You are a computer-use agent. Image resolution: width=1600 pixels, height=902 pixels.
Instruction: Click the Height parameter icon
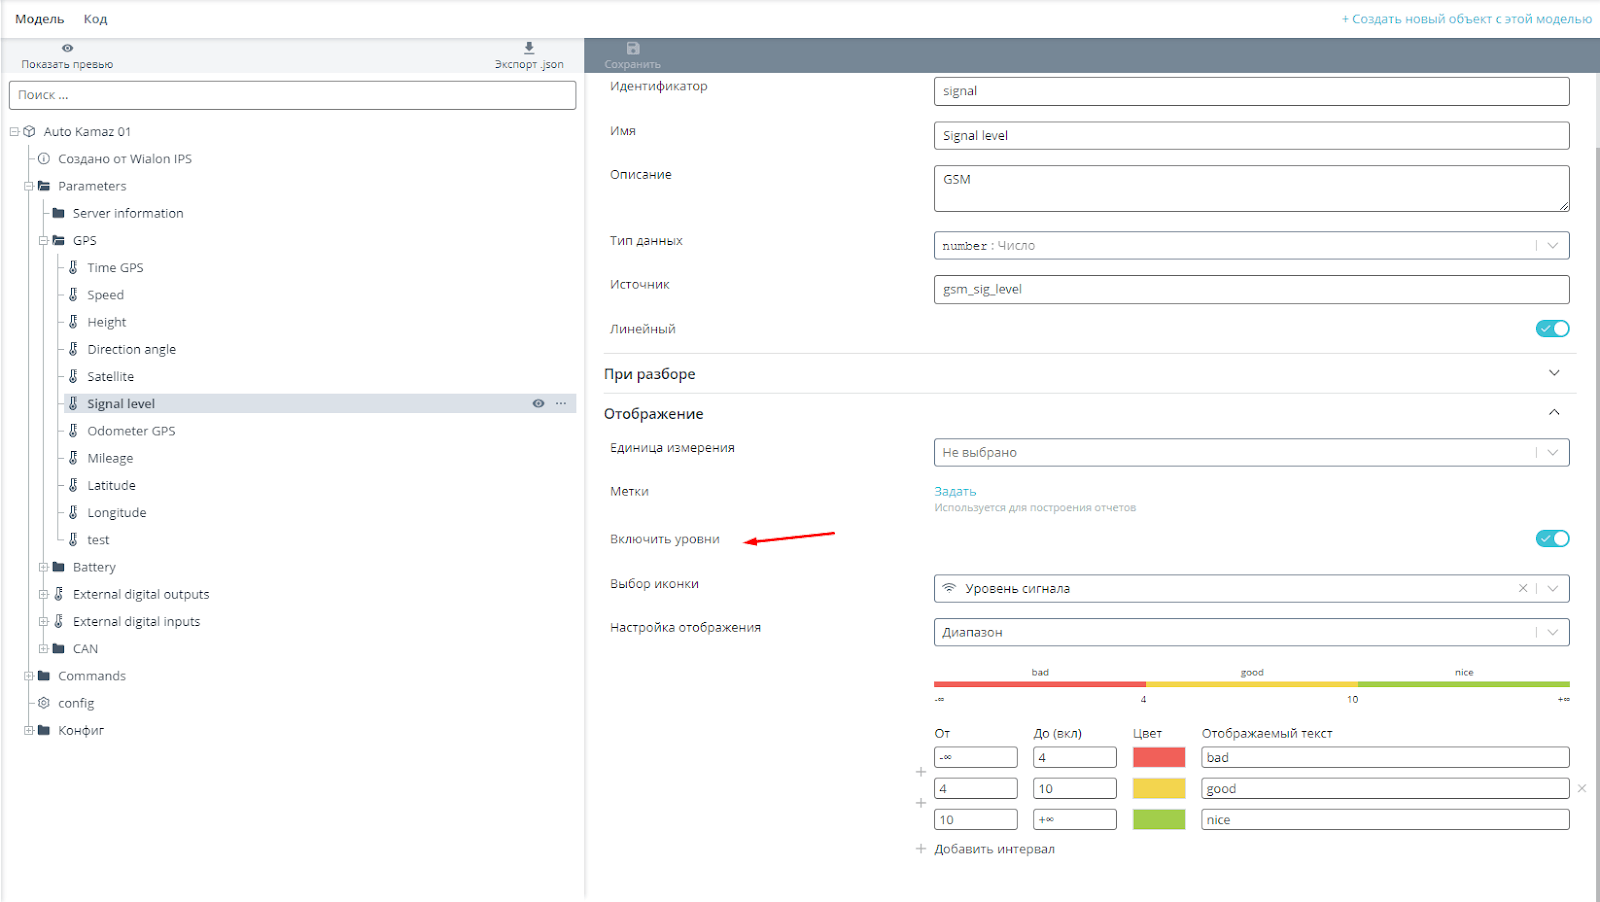(73, 321)
